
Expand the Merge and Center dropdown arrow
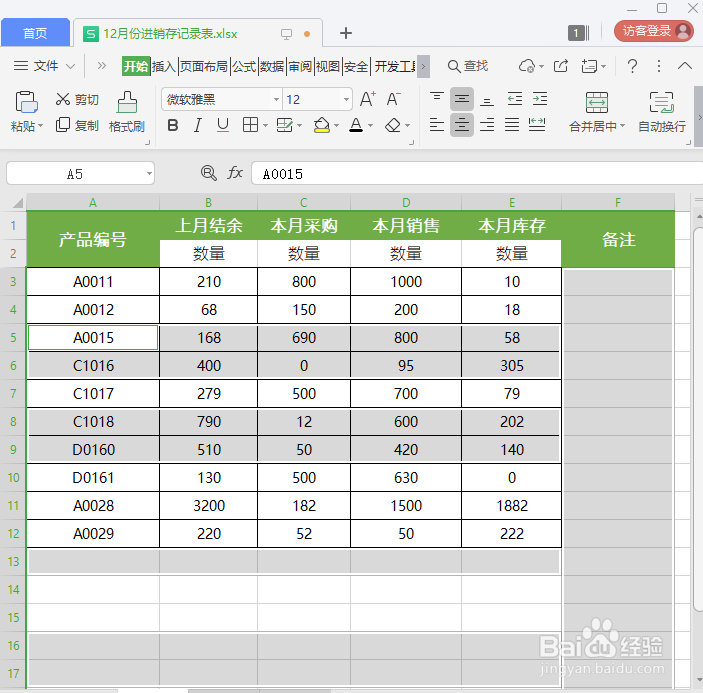coord(622,126)
